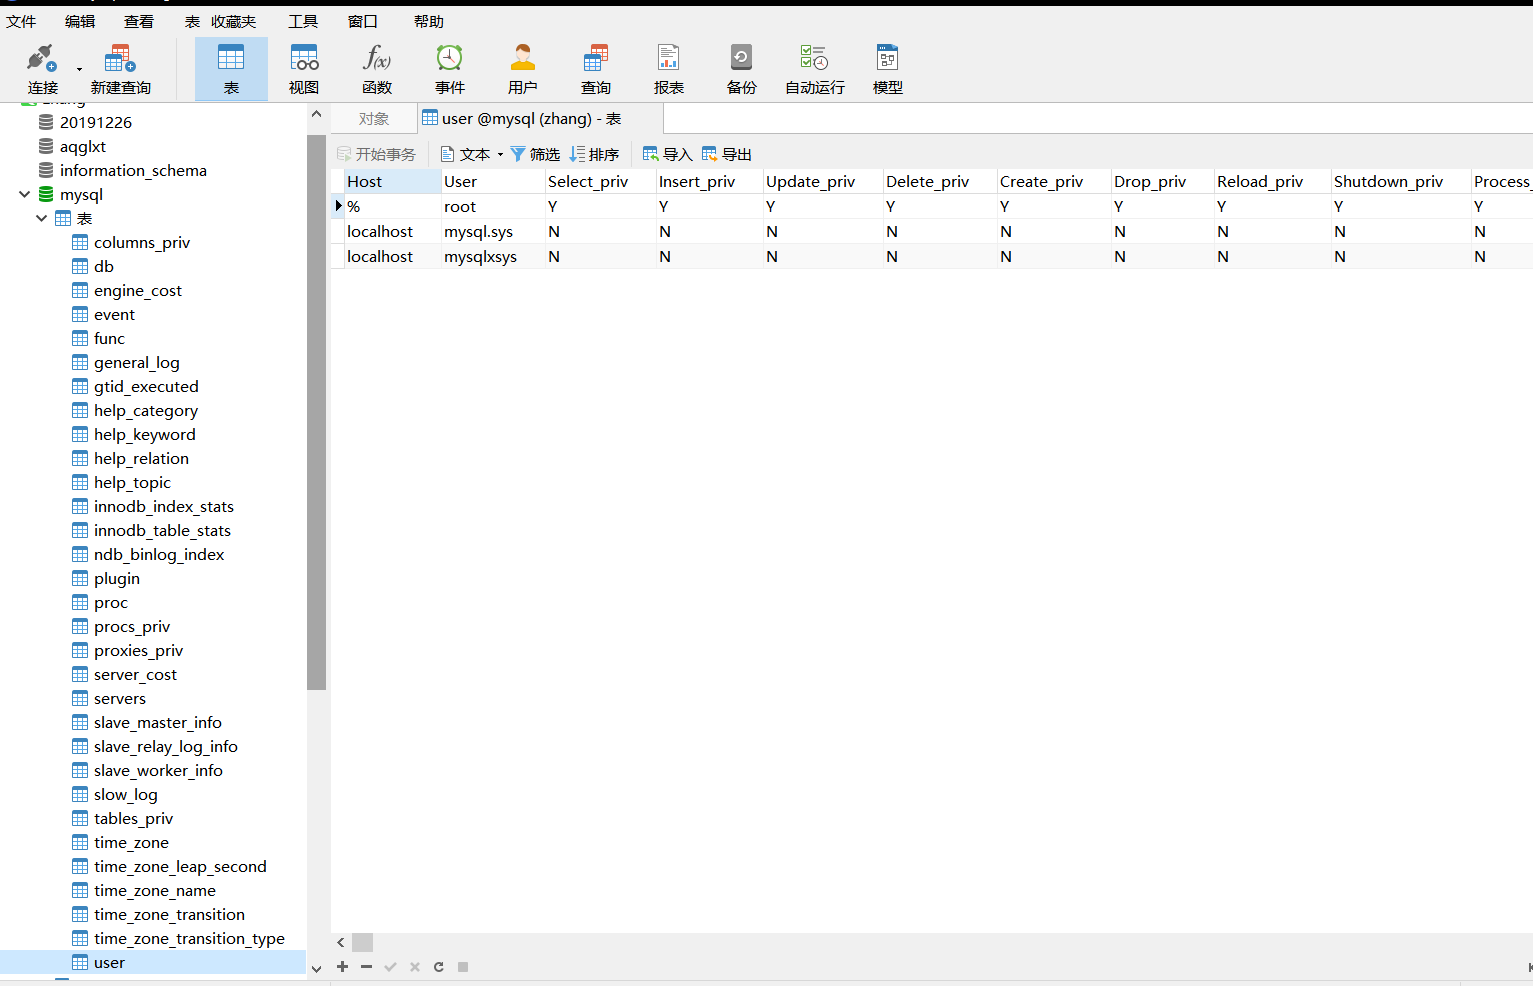The height and width of the screenshot is (986, 1533).
Task: Select the general_log table
Action: (x=137, y=362)
